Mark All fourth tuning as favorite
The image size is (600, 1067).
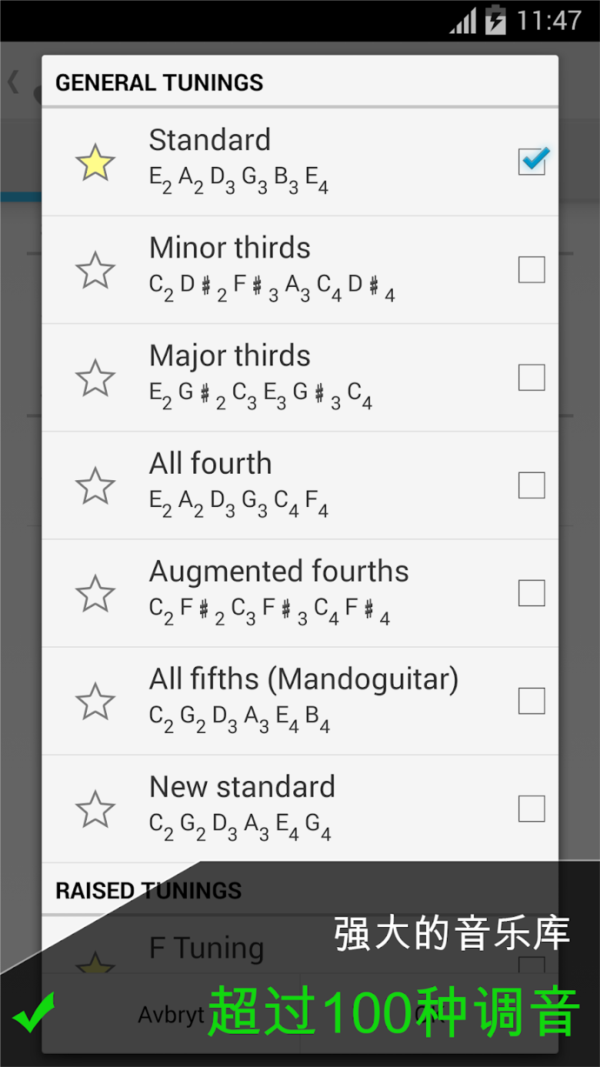coord(95,486)
